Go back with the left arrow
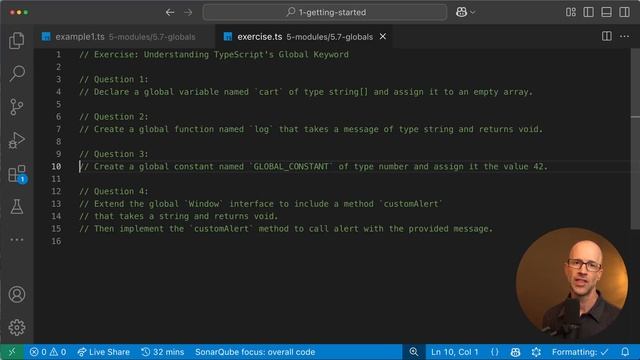The image size is (640, 360). [x=170, y=12]
